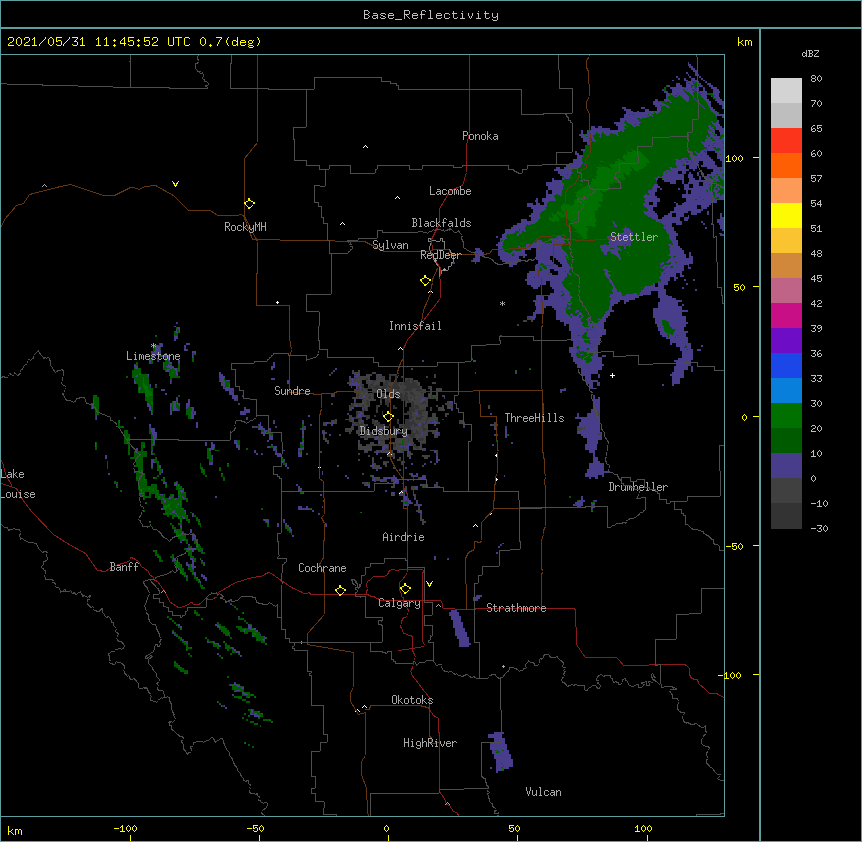Click the HighRiver city label
This screenshot has height=842, width=862.
430,743
